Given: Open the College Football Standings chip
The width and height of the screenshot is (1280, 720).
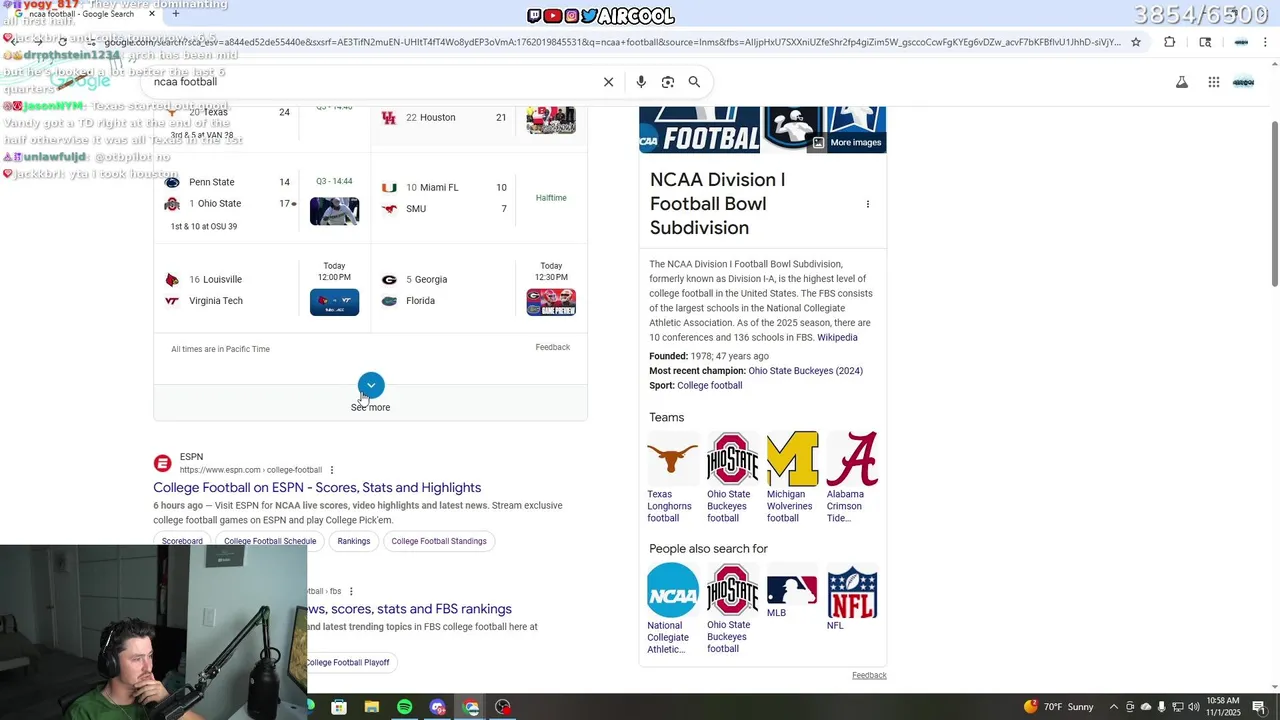Looking at the screenshot, I should coord(439,541).
